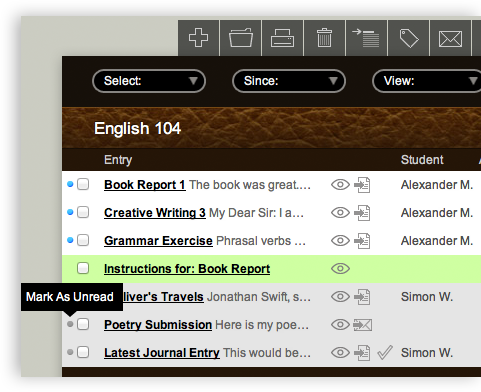Image resolution: width=481 pixels, height=392 pixels.
Task: Click the envelope mail toolbar icon
Action: pyautogui.click(x=450, y=38)
